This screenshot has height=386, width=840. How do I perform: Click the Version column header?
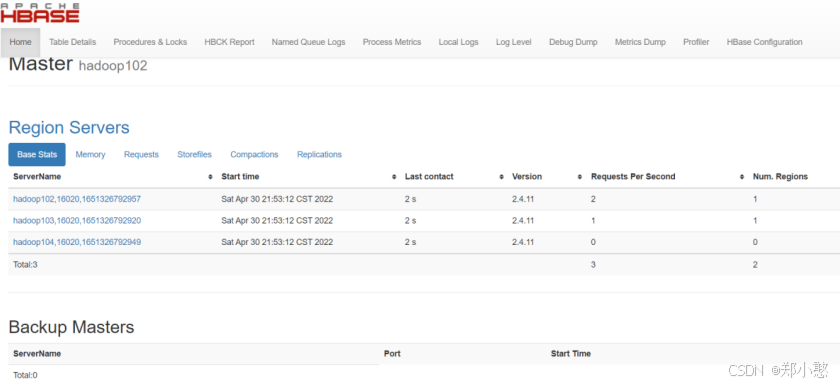[527, 177]
